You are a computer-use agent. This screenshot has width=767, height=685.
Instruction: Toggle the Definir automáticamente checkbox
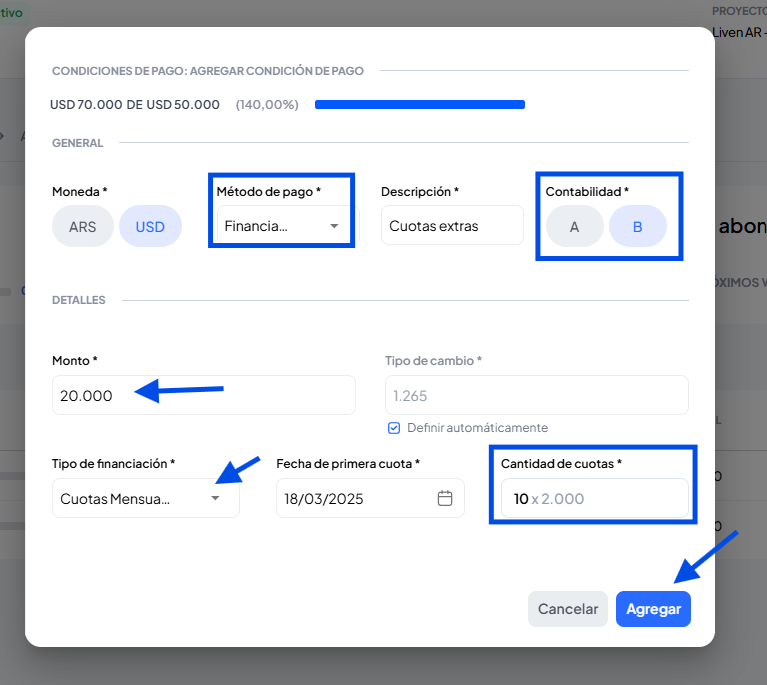[394, 428]
